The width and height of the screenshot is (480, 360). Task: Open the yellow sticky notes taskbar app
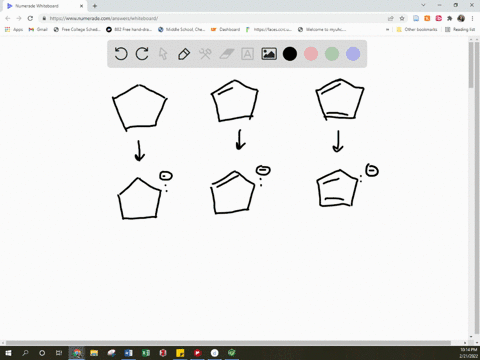[180, 353]
